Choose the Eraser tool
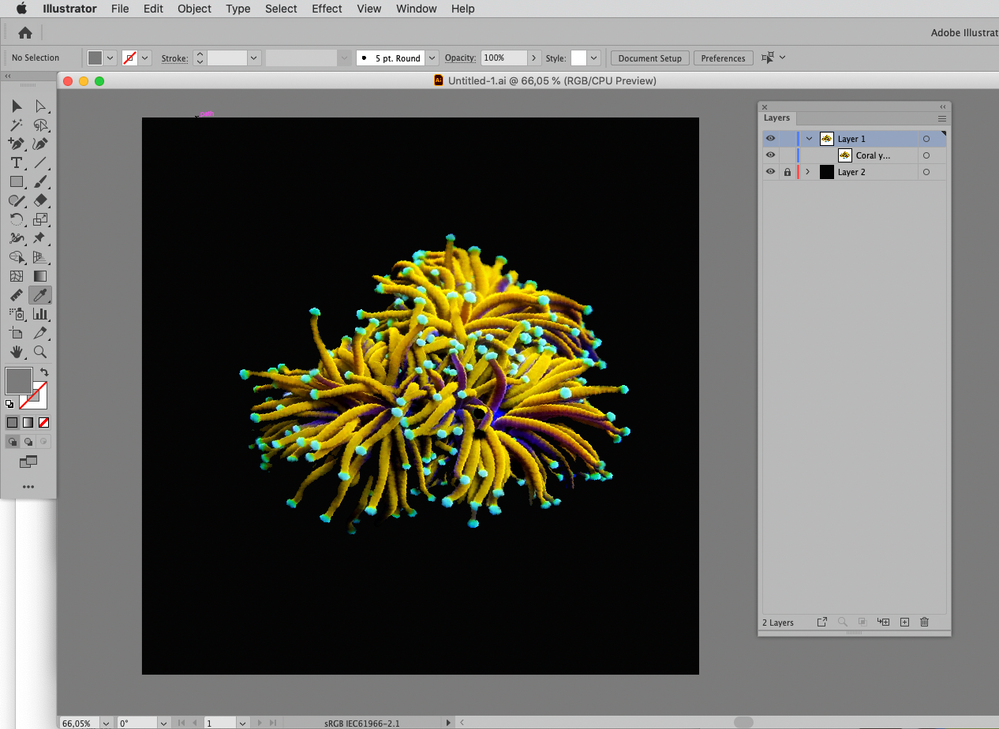The height and width of the screenshot is (729, 999). (40, 201)
